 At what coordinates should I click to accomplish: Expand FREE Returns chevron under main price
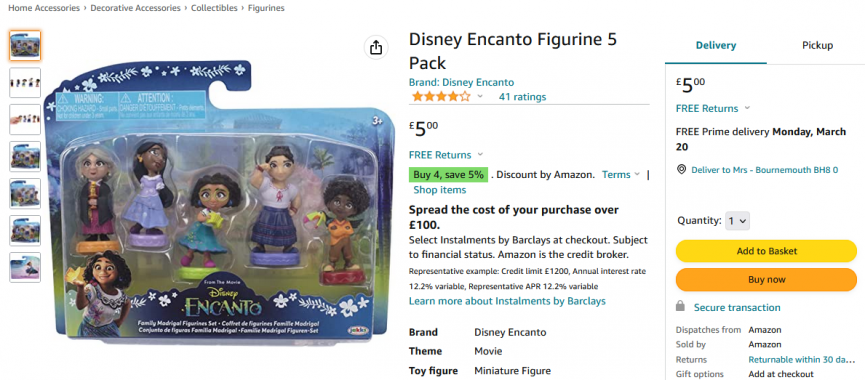click(480, 154)
